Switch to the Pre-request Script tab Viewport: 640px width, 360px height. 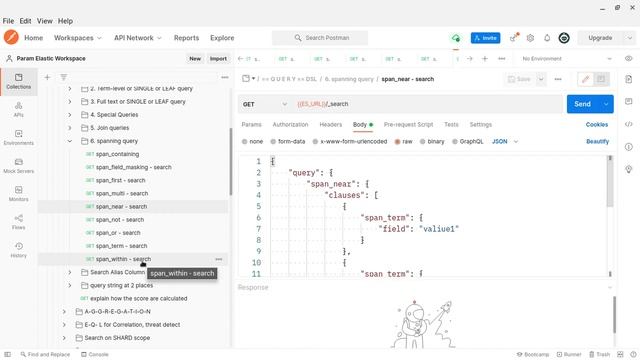tap(408, 124)
